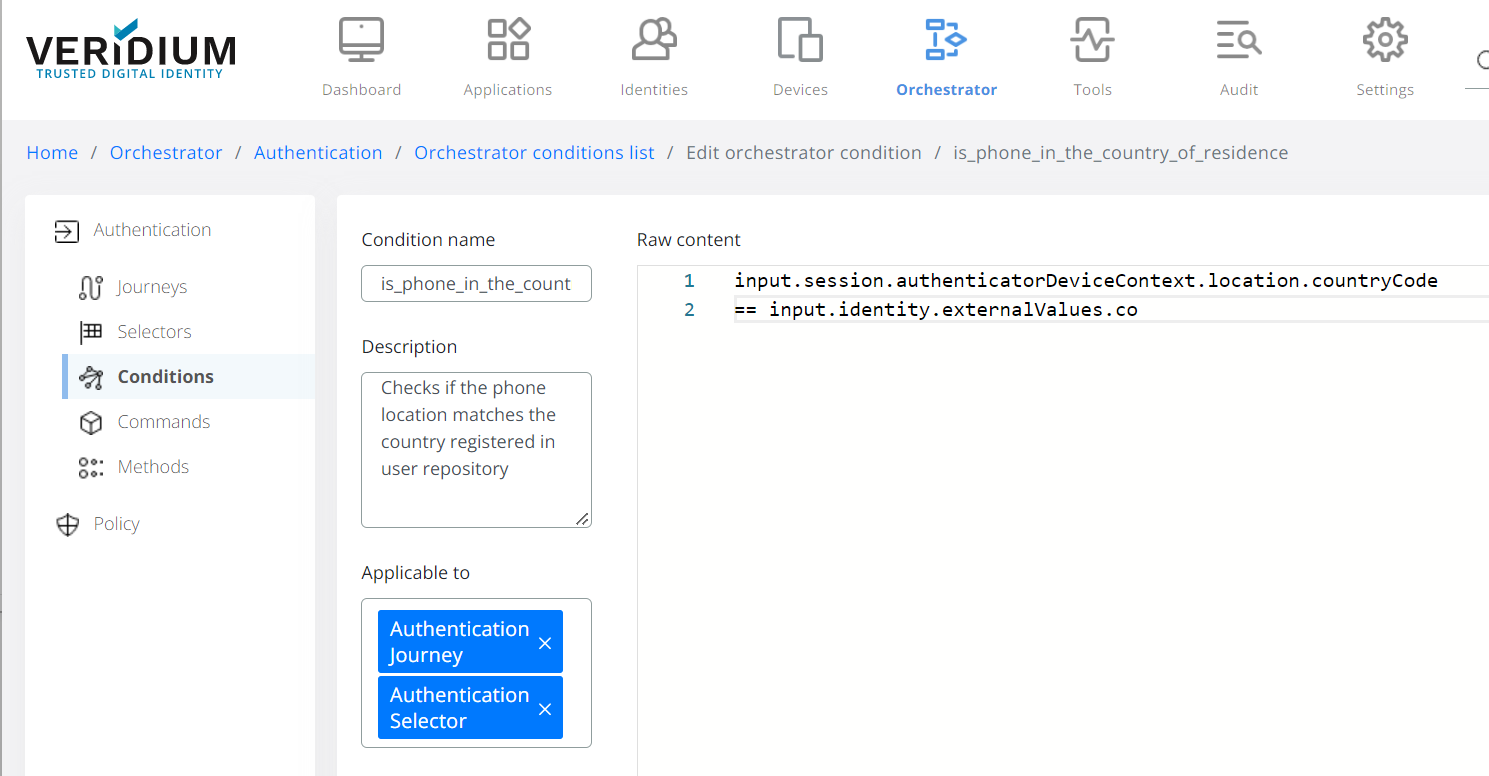
Task: Open Commands in the sidebar
Action: (164, 422)
